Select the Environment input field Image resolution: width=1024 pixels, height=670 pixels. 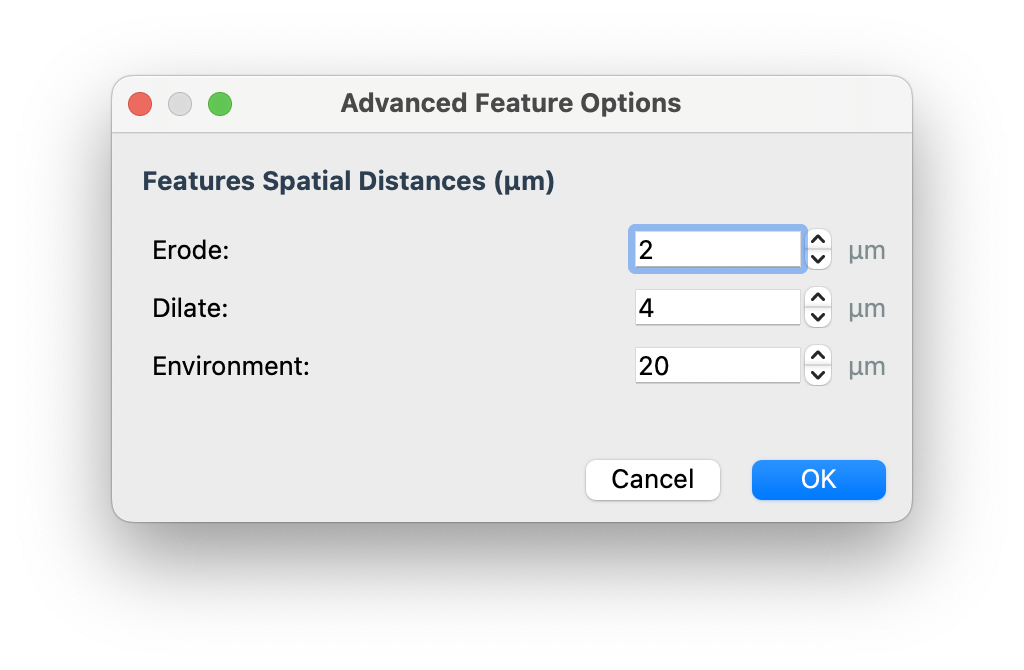pos(717,365)
